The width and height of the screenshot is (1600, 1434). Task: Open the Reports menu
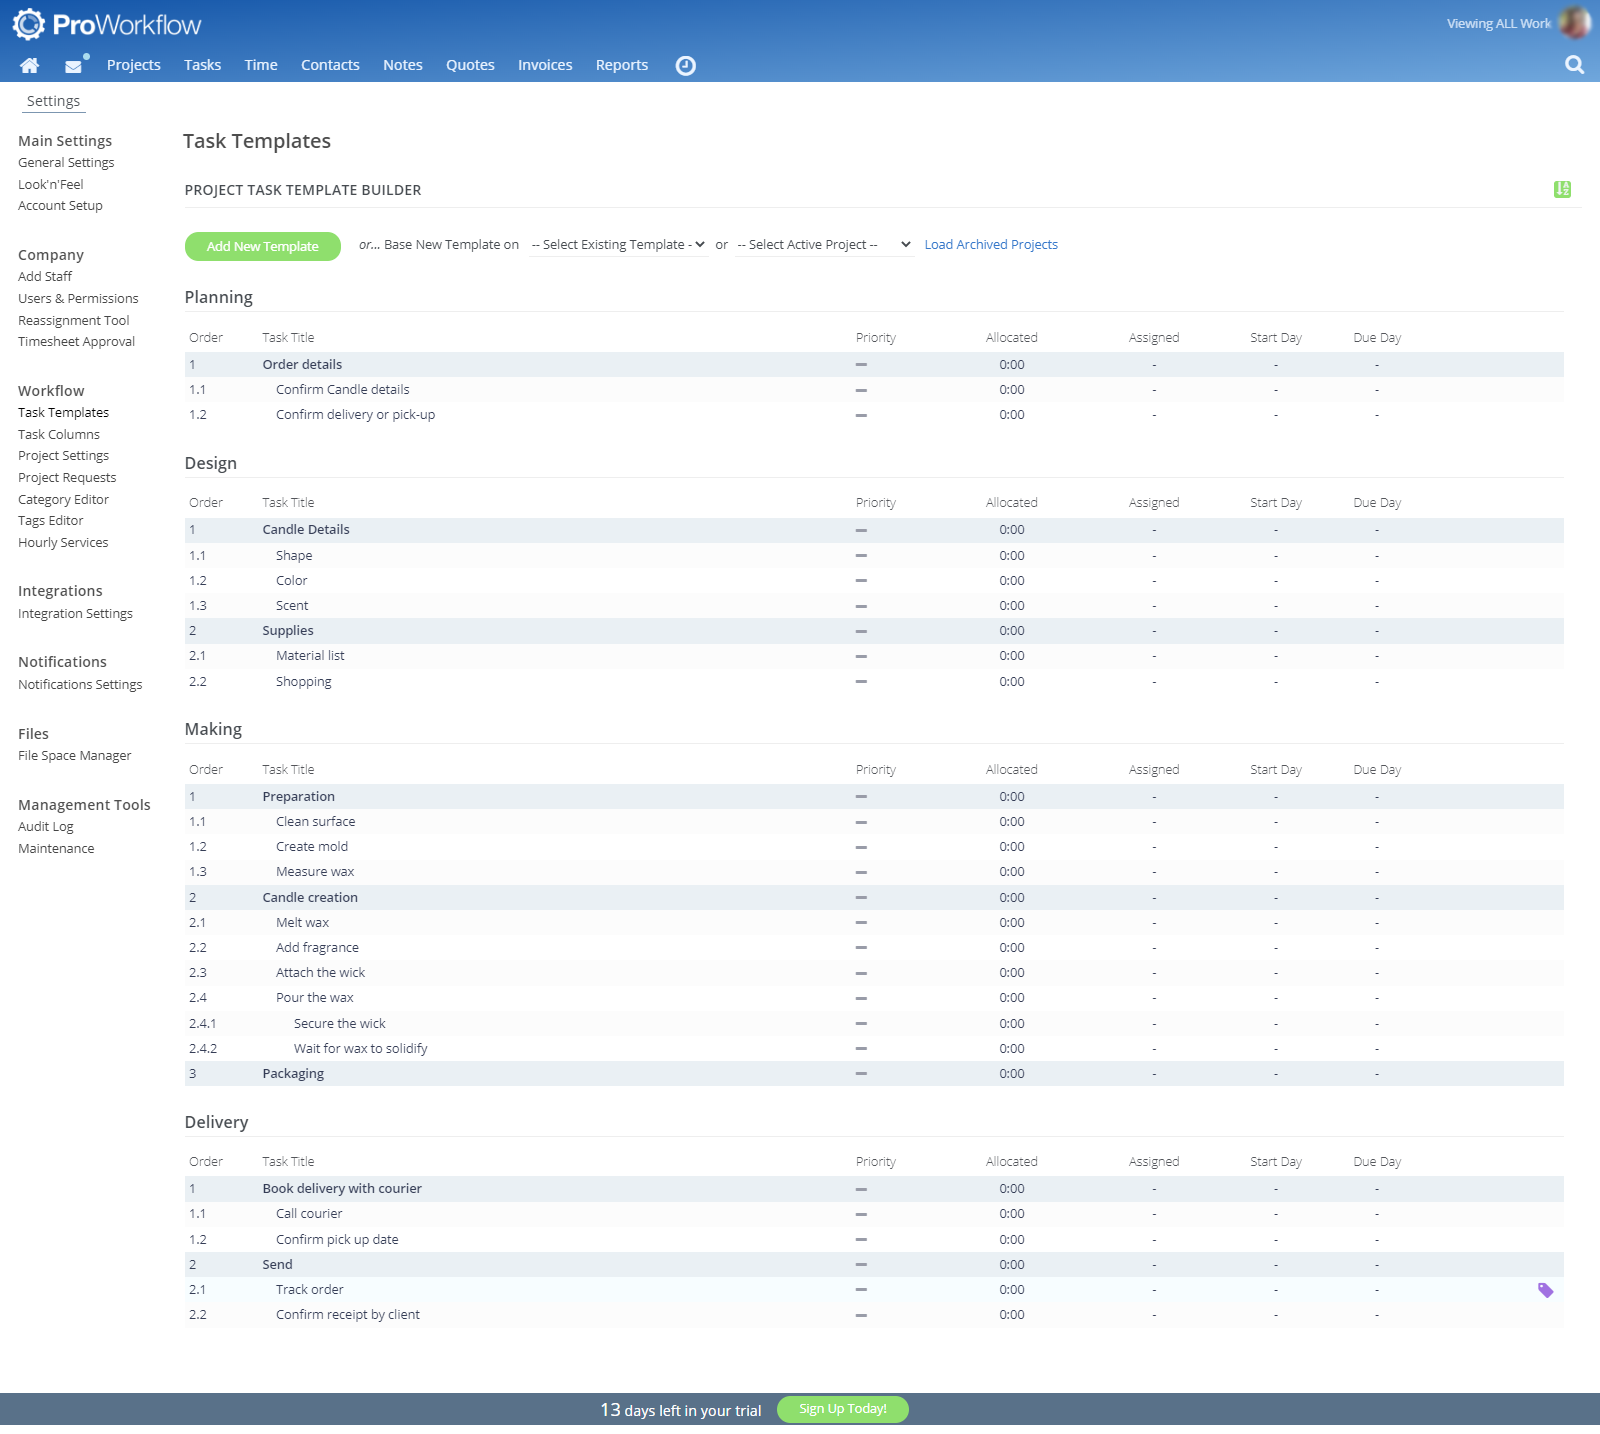coord(621,65)
